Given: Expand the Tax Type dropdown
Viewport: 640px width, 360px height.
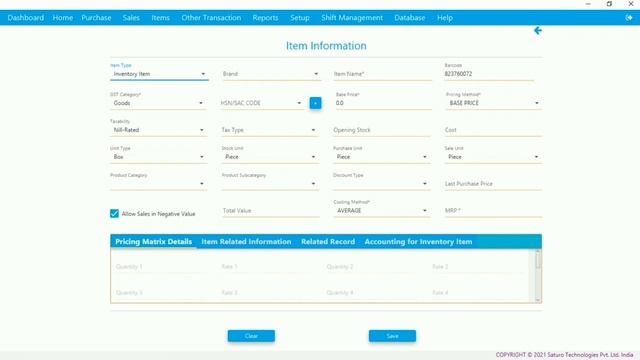Looking at the screenshot, I should (270, 130).
